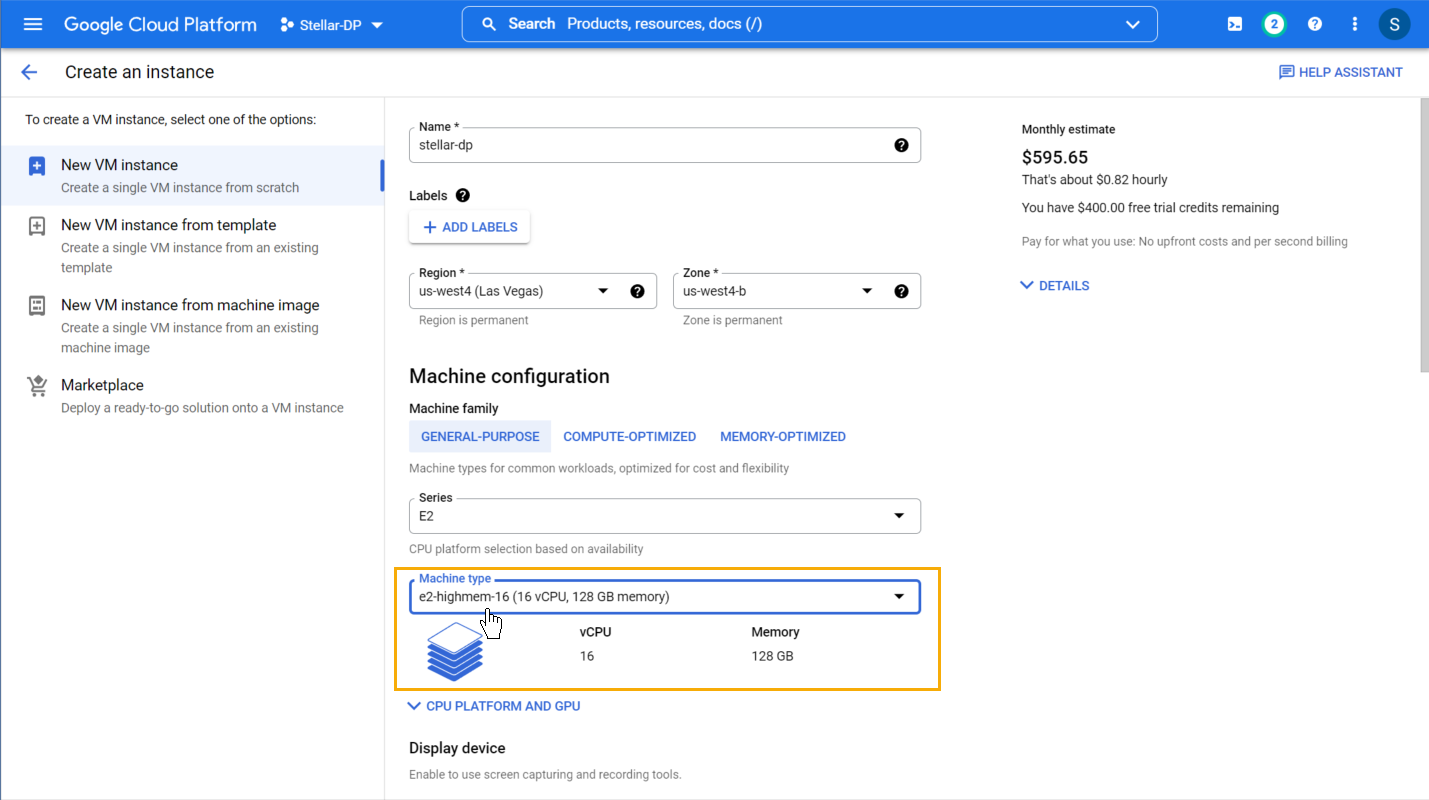Click help icon beside Name field

(901, 145)
